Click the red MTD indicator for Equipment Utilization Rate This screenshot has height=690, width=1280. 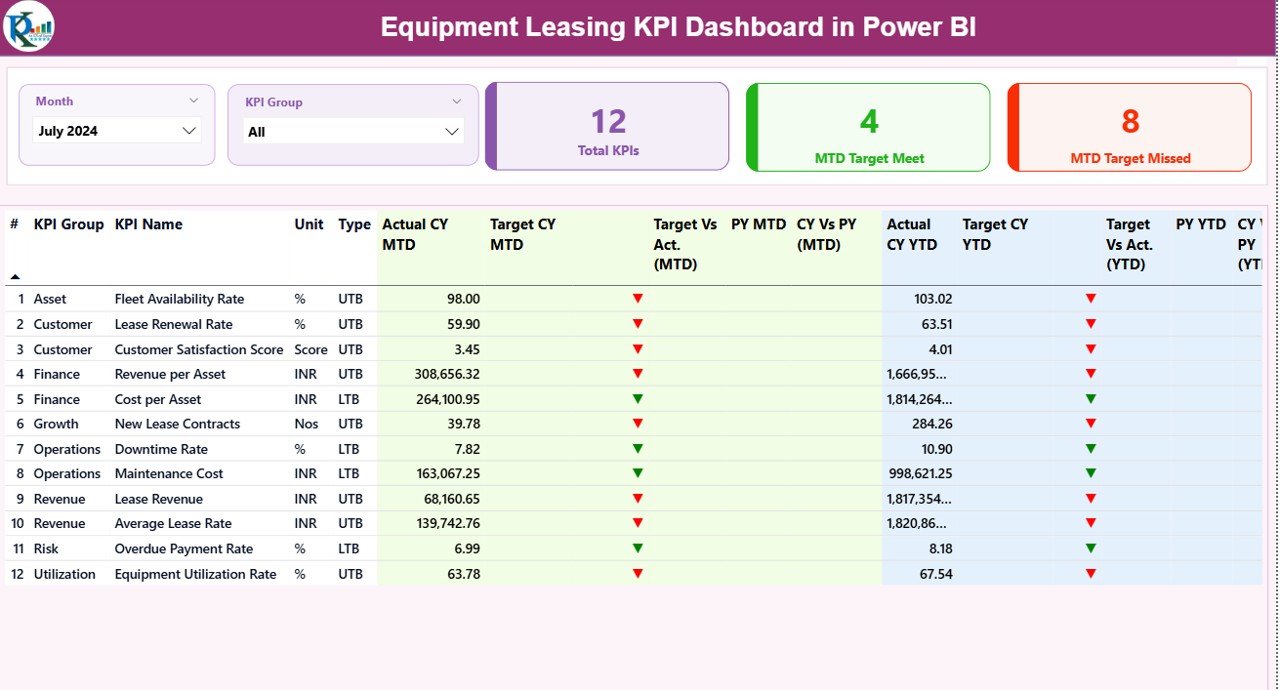(638, 573)
